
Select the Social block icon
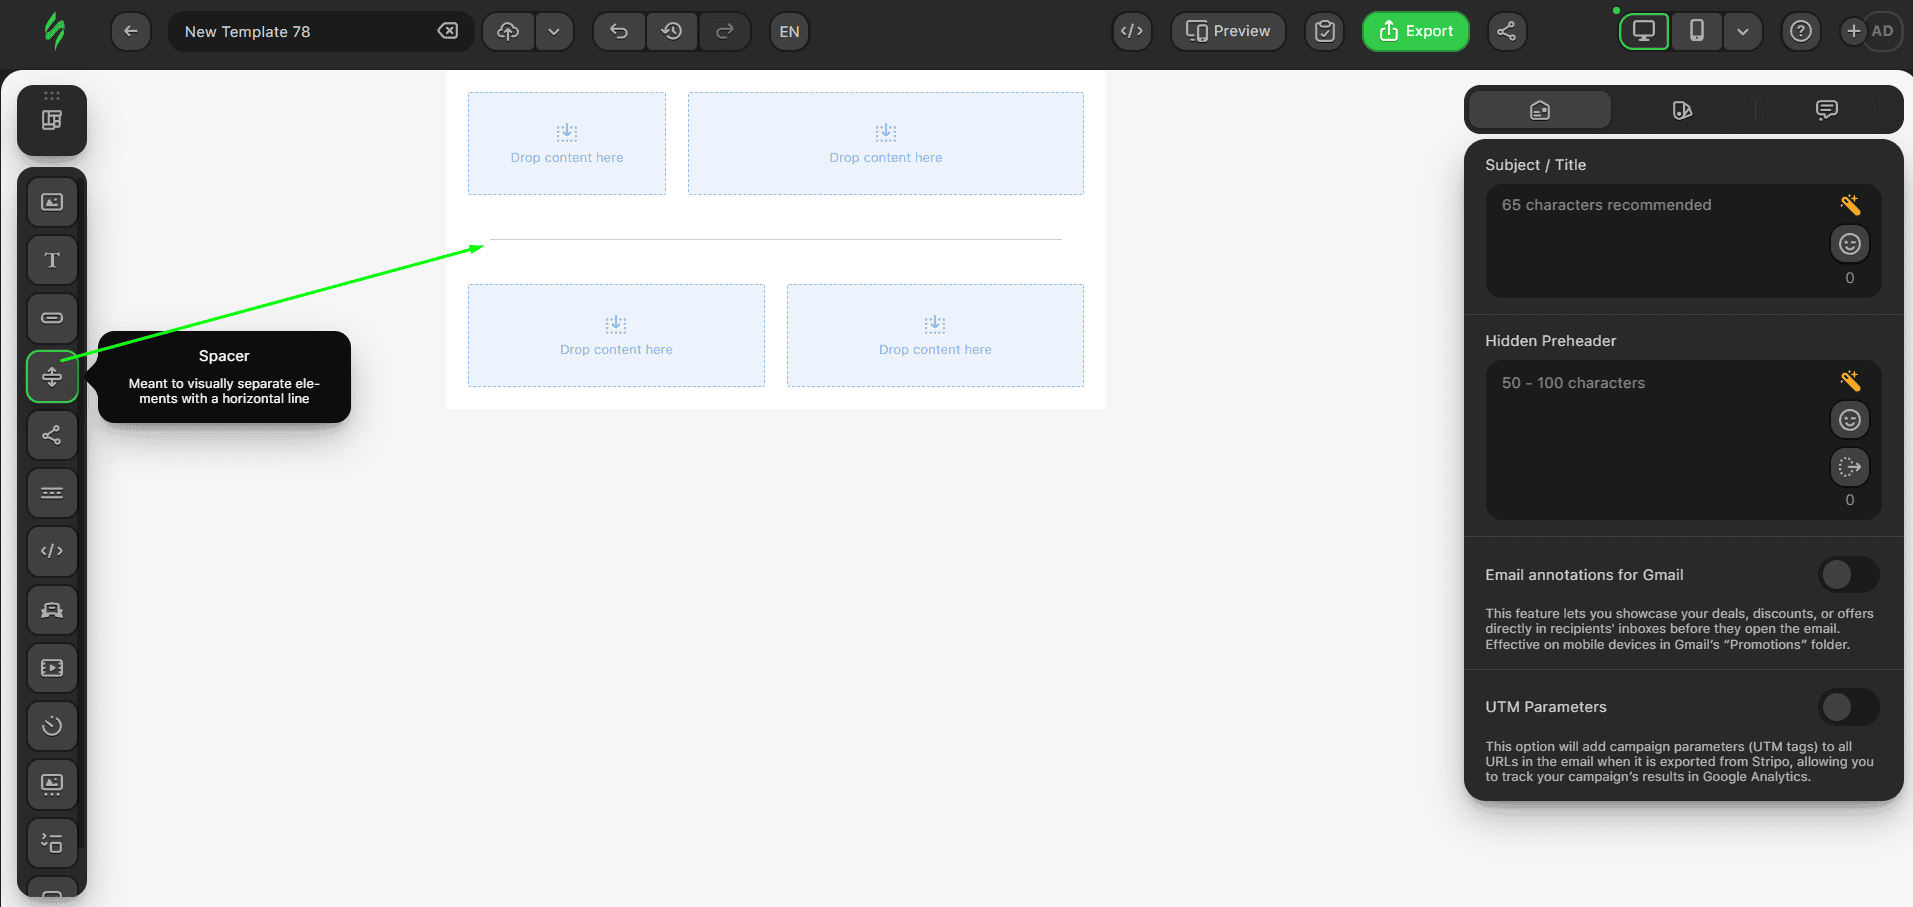(x=52, y=435)
